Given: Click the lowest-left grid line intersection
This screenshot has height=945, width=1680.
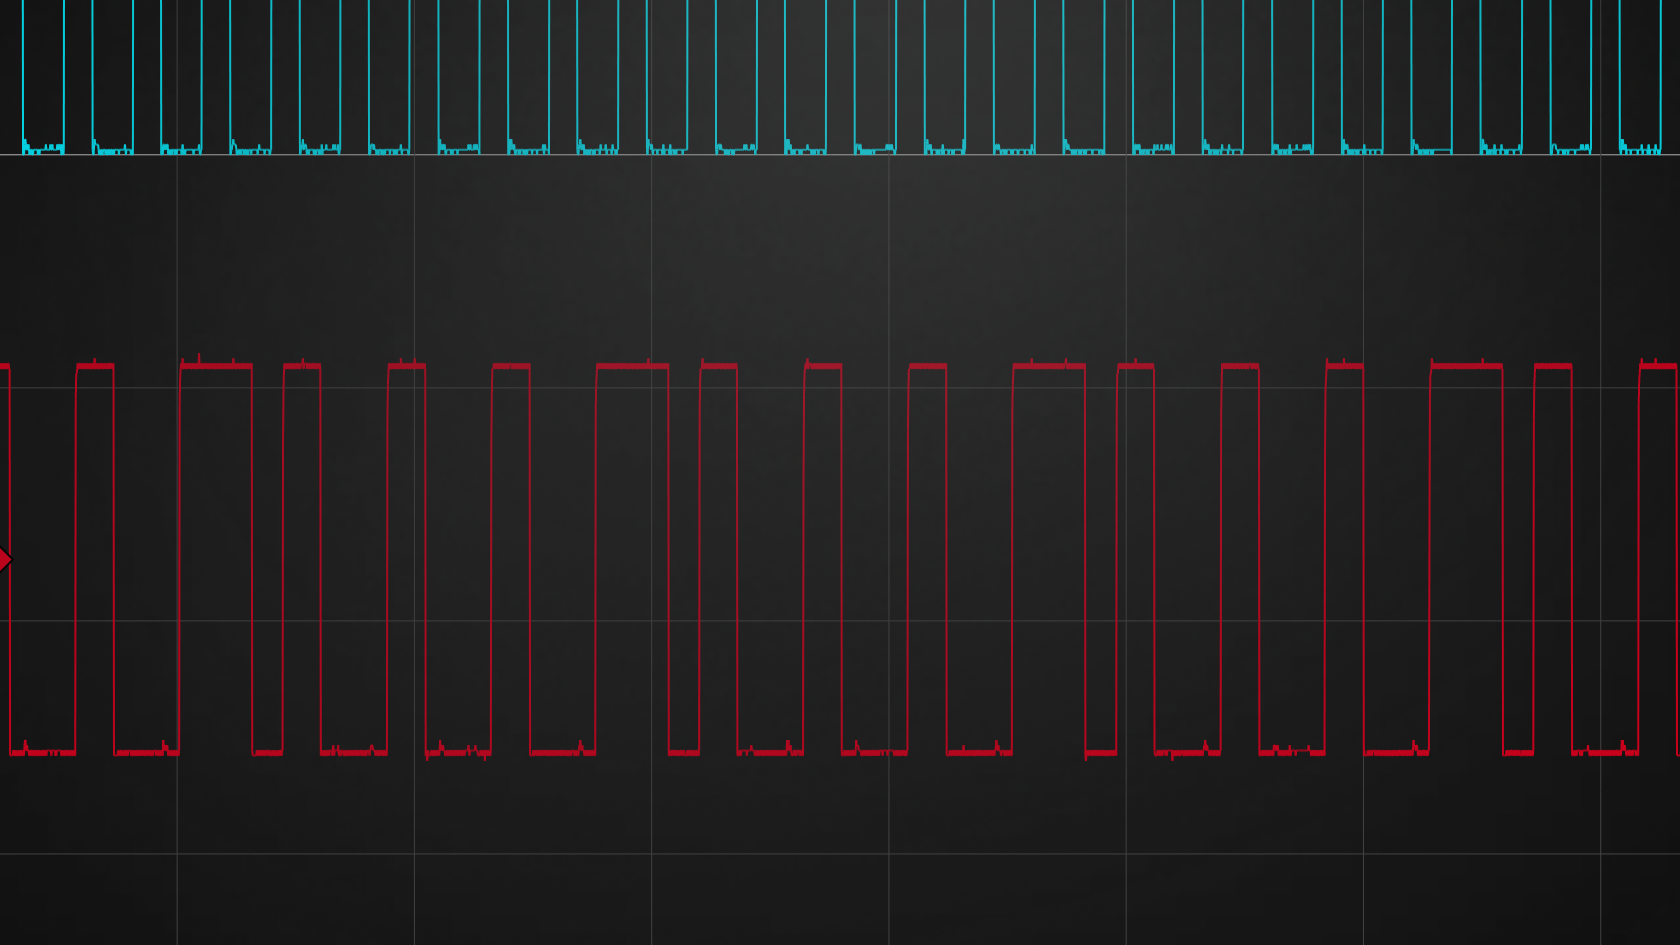Looking at the screenshot, I should coord(177,854).
